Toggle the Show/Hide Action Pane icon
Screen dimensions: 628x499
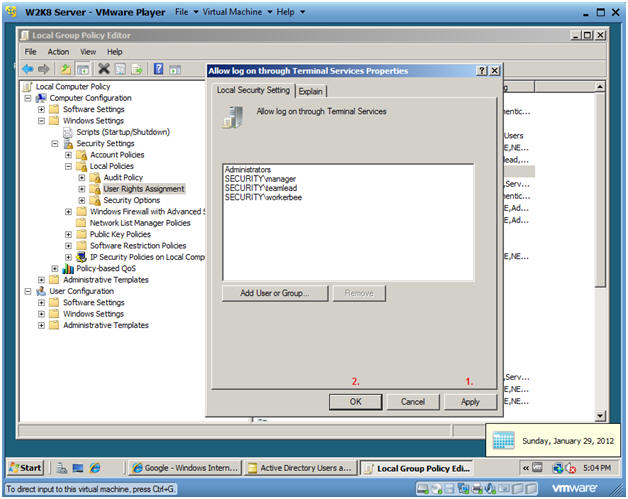[x=175, y=69]
